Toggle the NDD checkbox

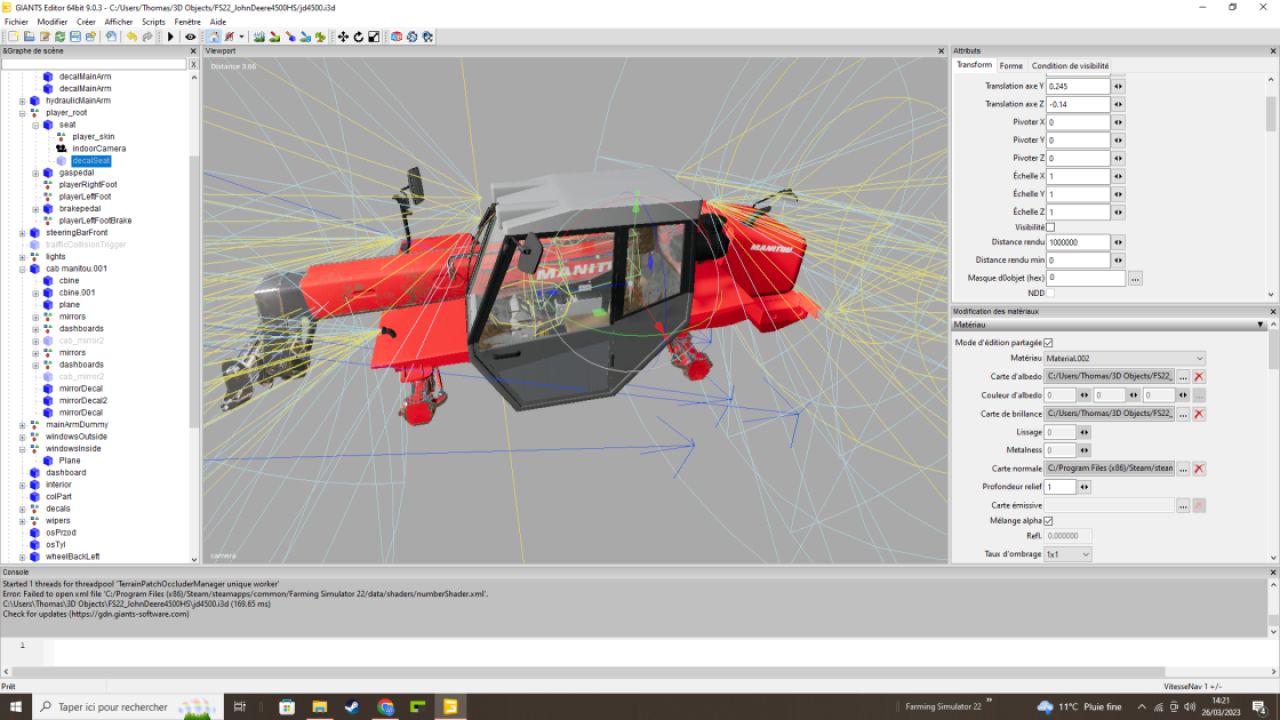click(1050, 293)
